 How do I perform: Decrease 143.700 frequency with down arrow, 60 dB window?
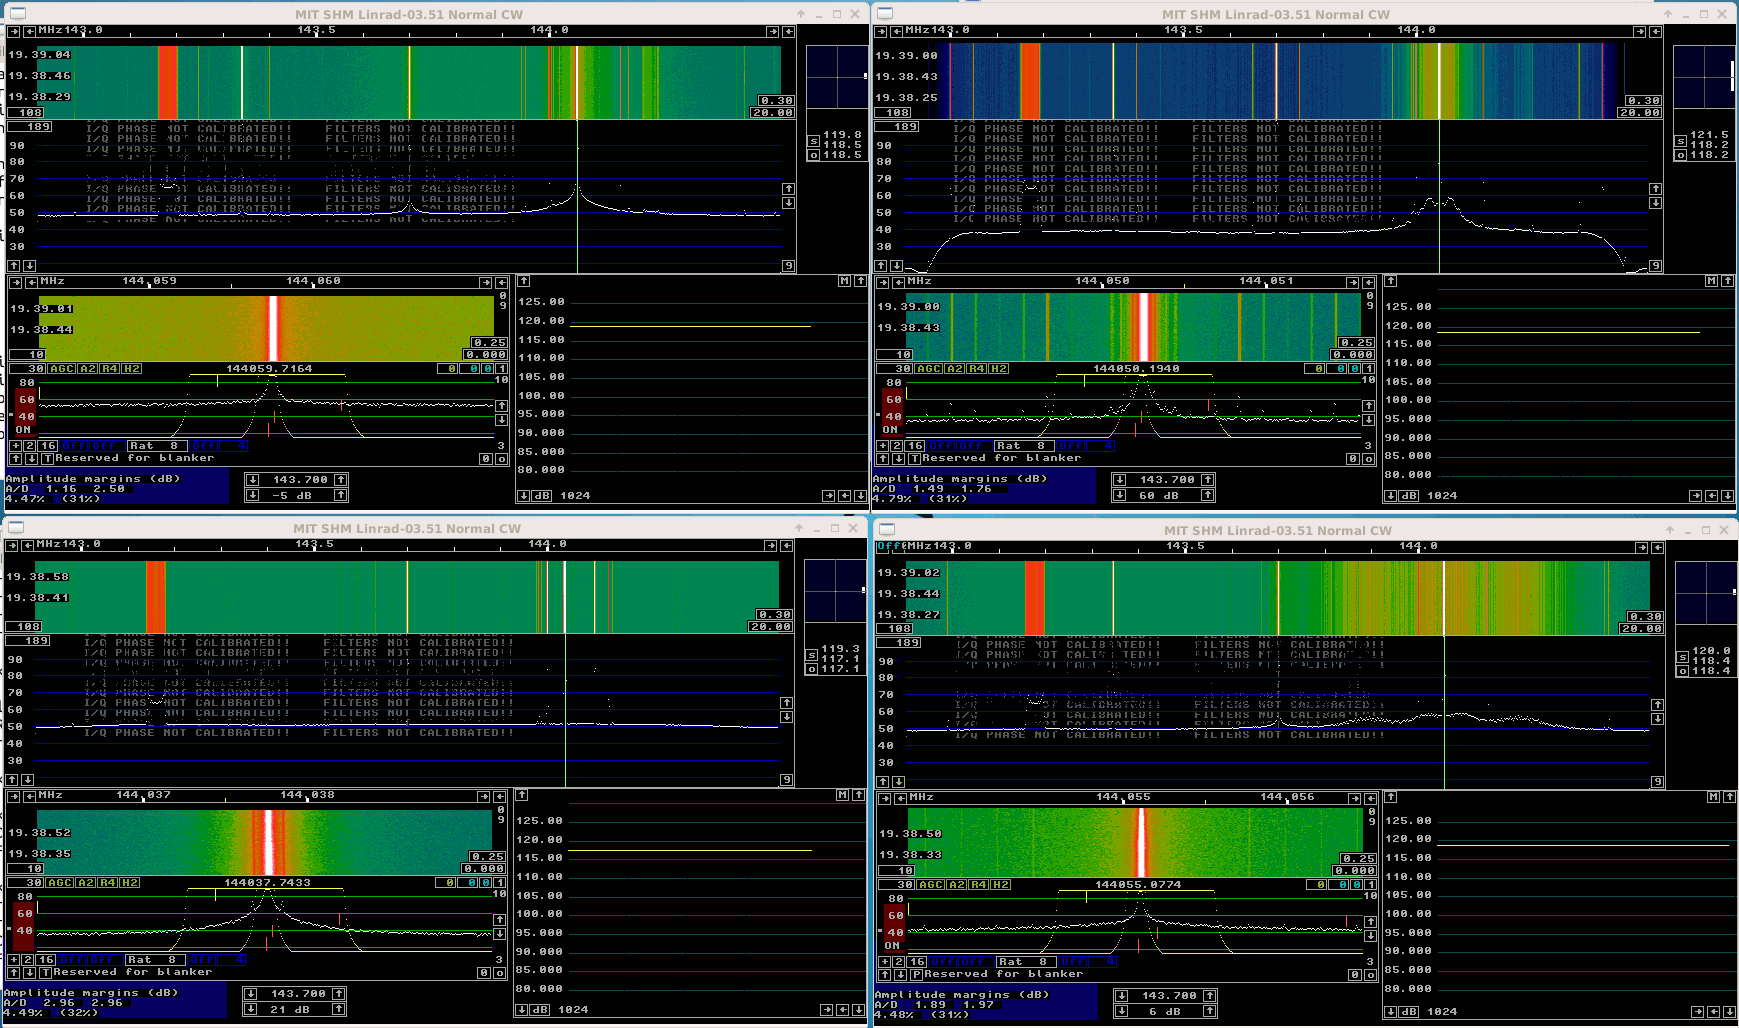(x=1120, y=480)
